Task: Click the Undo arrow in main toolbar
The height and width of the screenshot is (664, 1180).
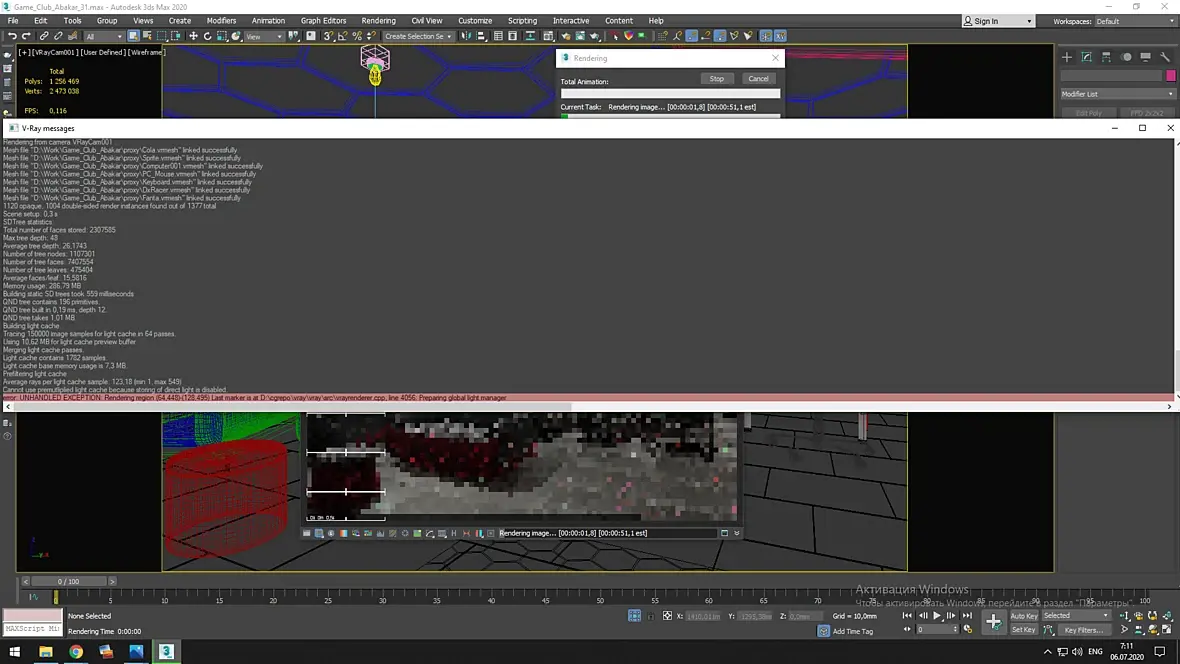Action: coord(12,36)
